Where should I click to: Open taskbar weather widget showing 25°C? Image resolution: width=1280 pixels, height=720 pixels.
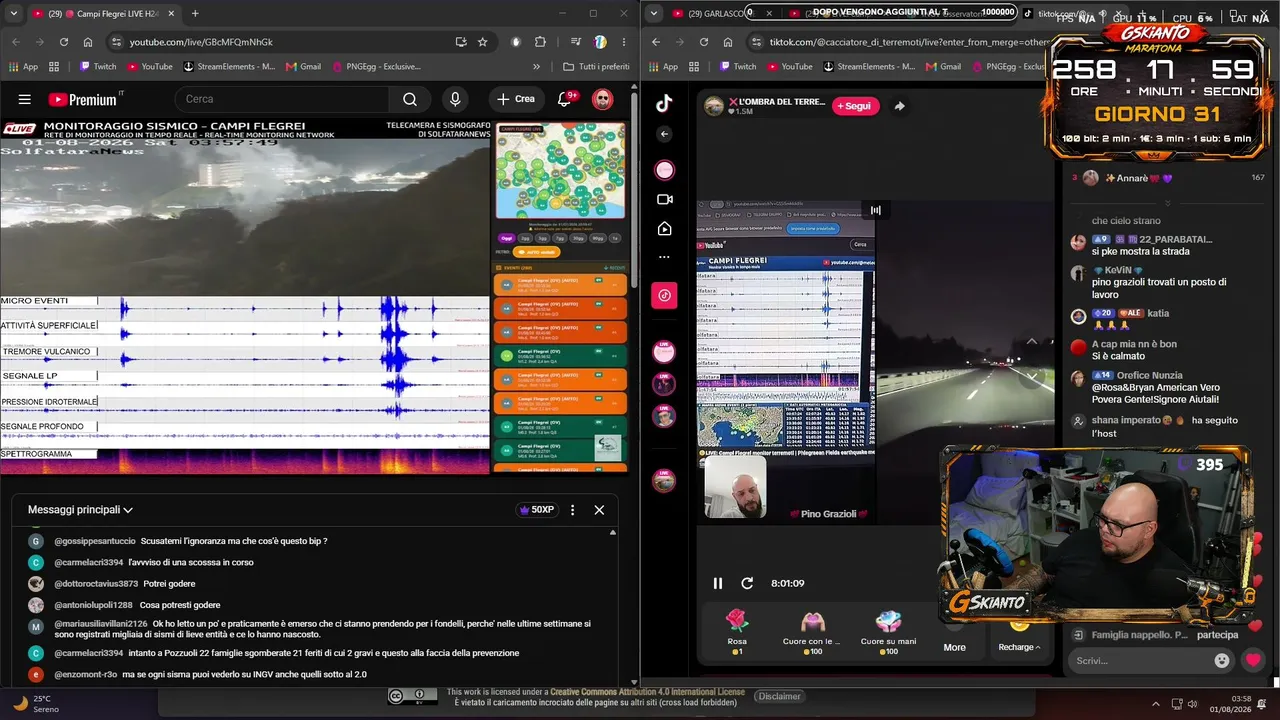(34, 704)
